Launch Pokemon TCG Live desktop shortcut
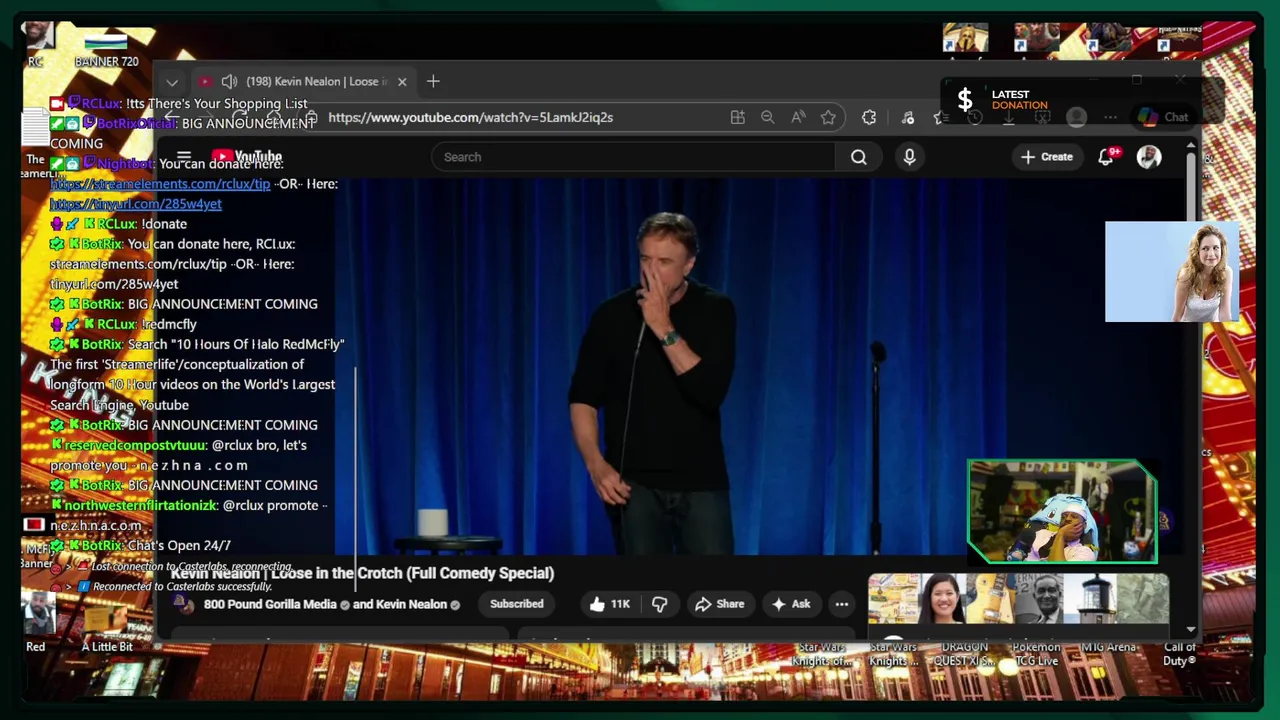 click(x=1036, y=654)
